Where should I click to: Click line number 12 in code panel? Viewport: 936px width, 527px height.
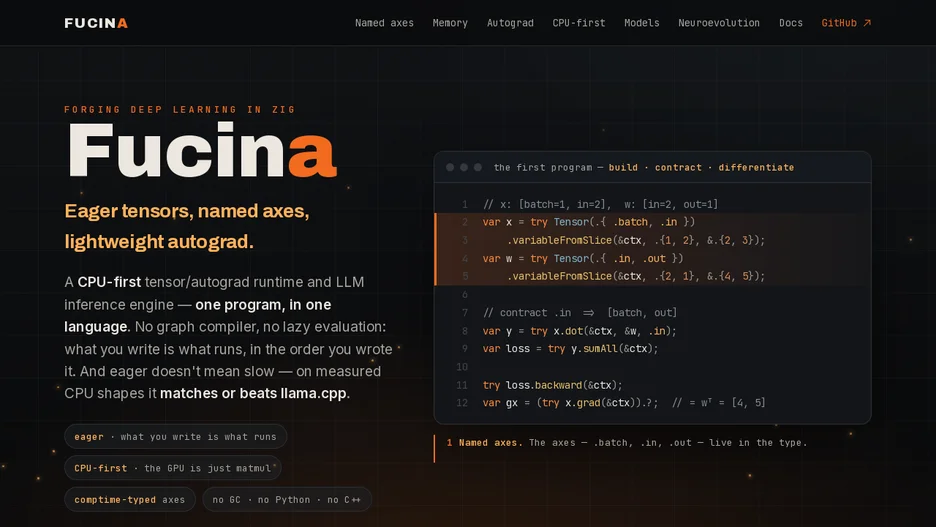tap(462, 403)
